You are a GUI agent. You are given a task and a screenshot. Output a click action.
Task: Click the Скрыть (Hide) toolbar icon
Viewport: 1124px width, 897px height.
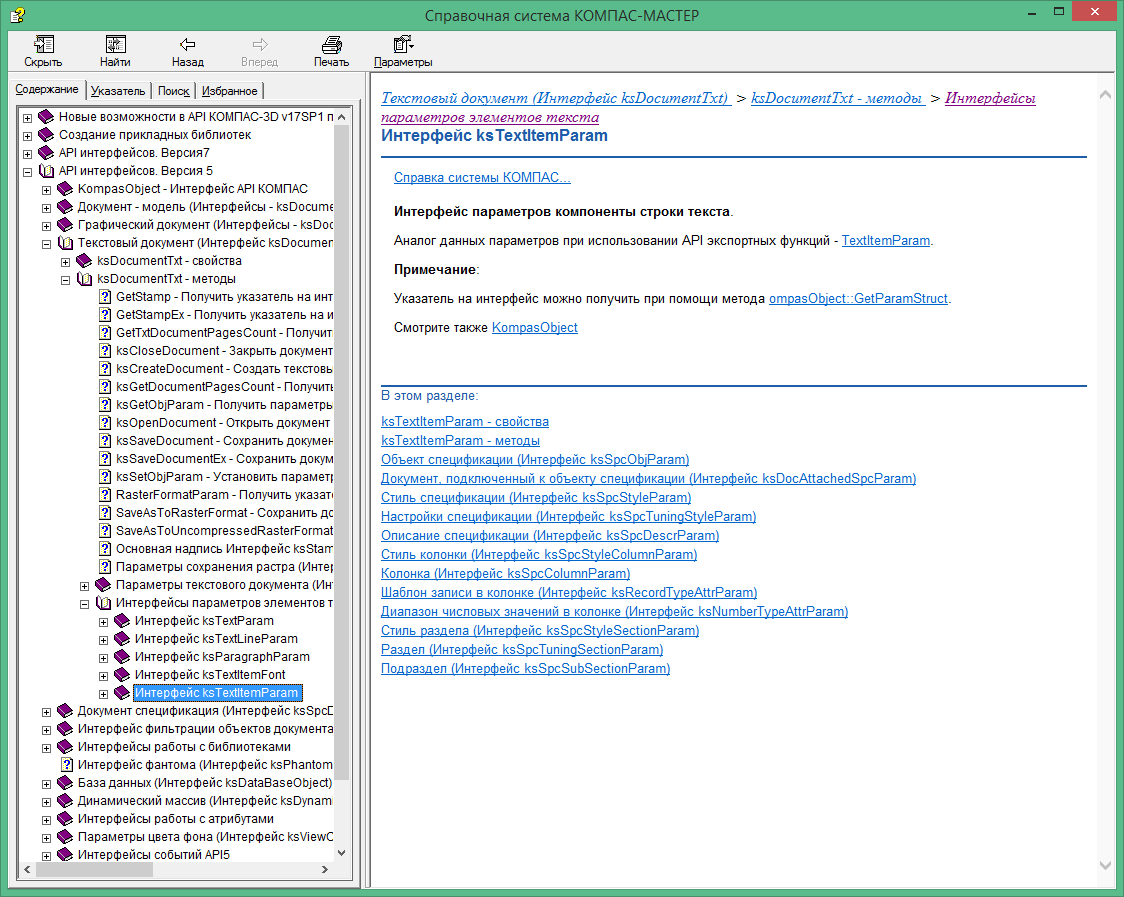click(x=44, y=44)
